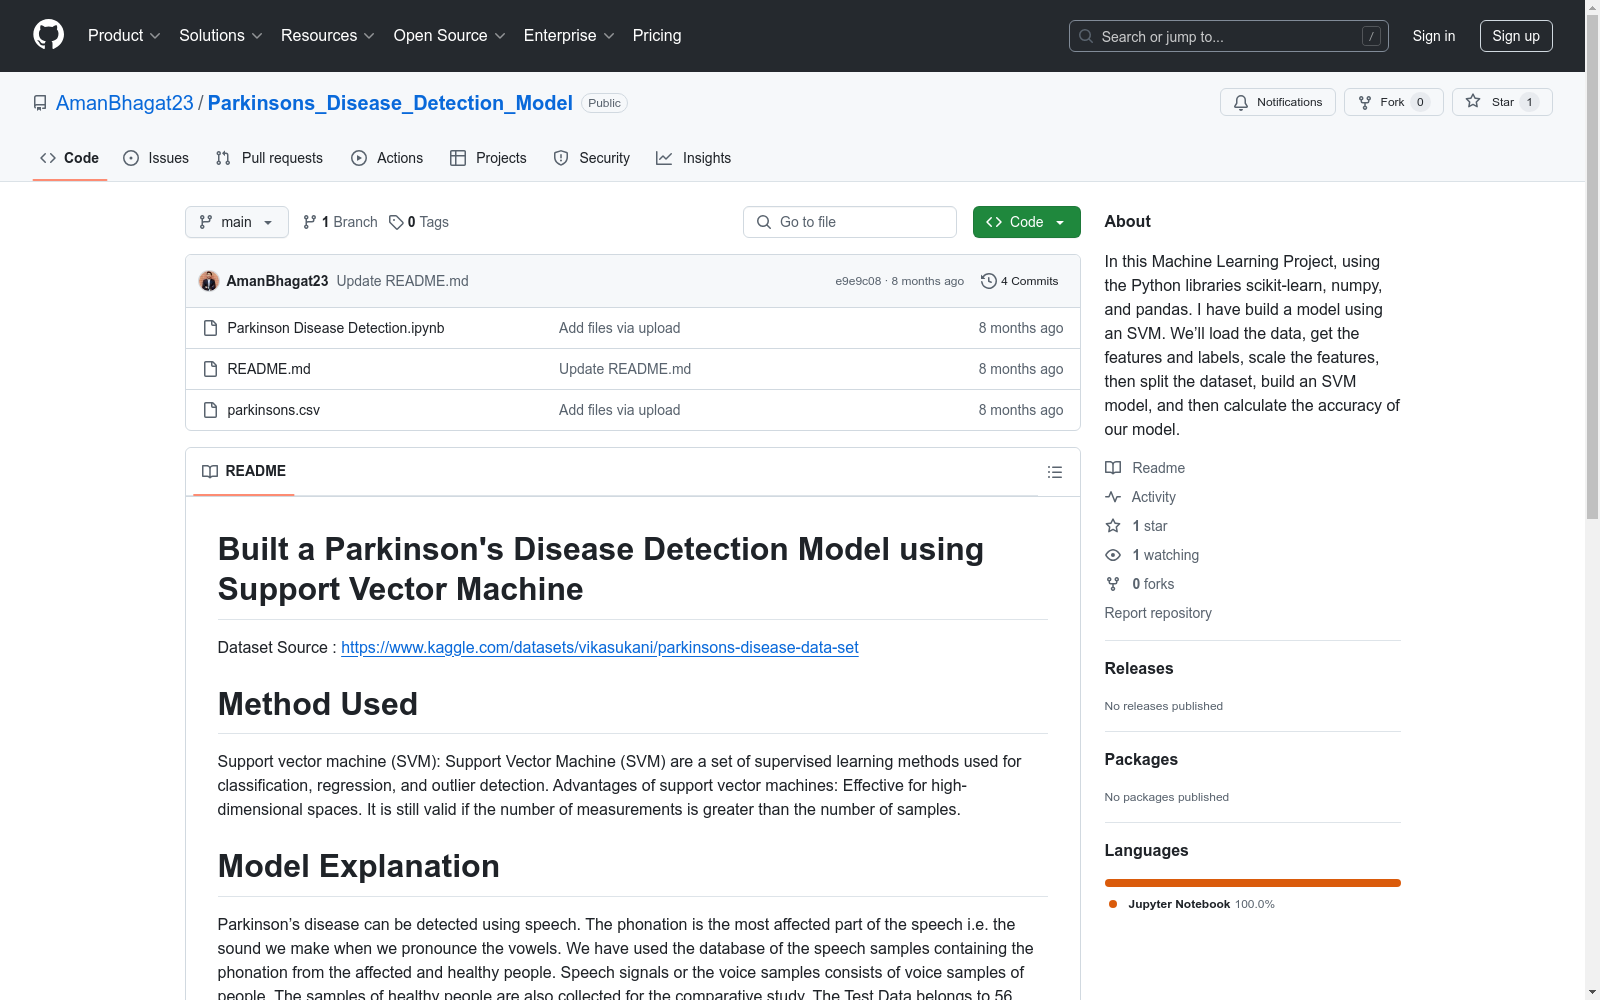Expand the Resources menu
This screenshot has height=1000, width=1600.
coord(328,36)
